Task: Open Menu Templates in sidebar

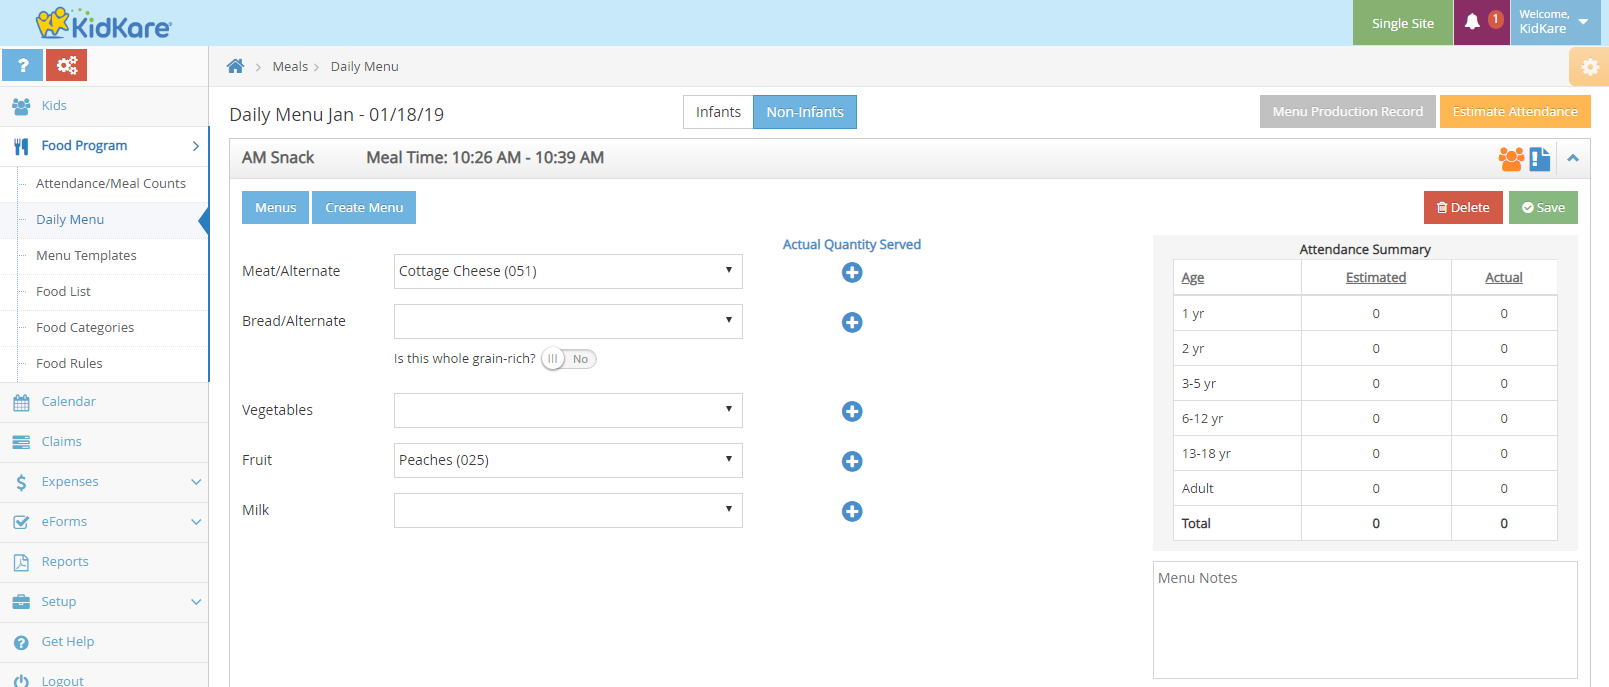Action: (86, 256)
